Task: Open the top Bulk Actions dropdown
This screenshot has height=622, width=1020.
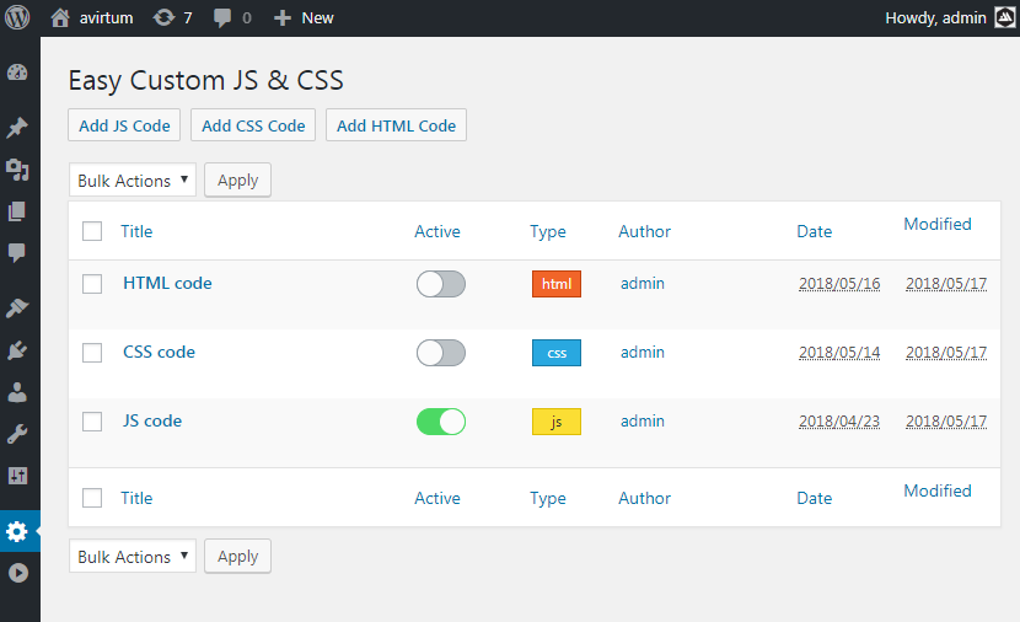Action: coord(132,181)
